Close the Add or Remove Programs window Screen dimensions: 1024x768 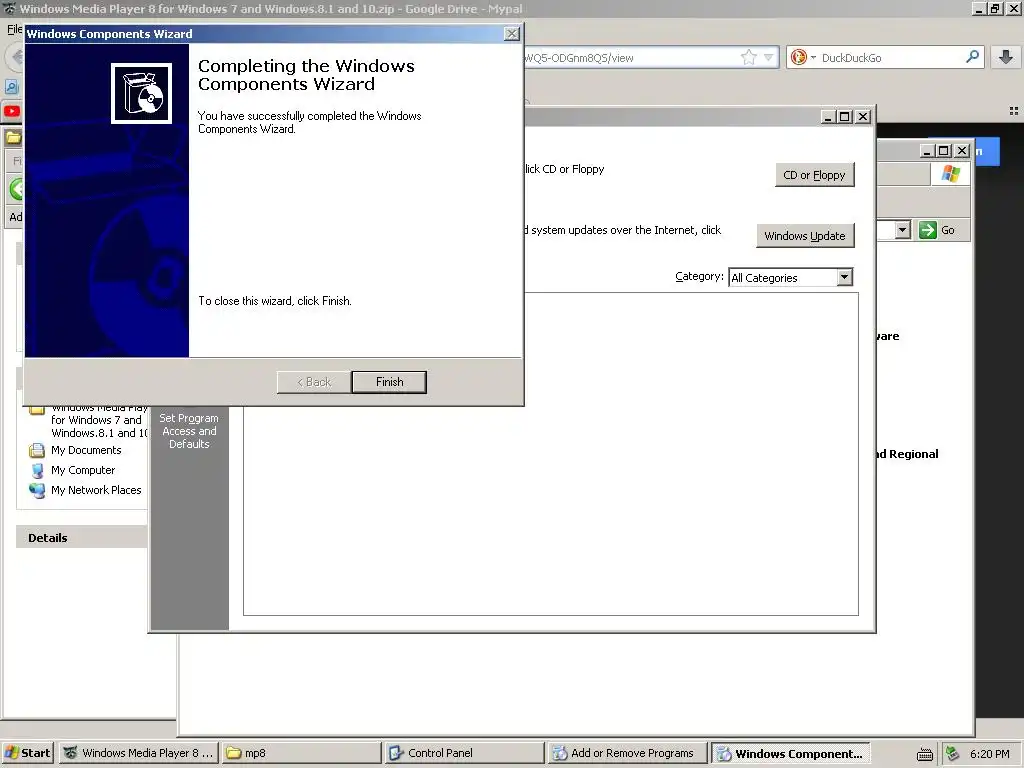(863, 116)
